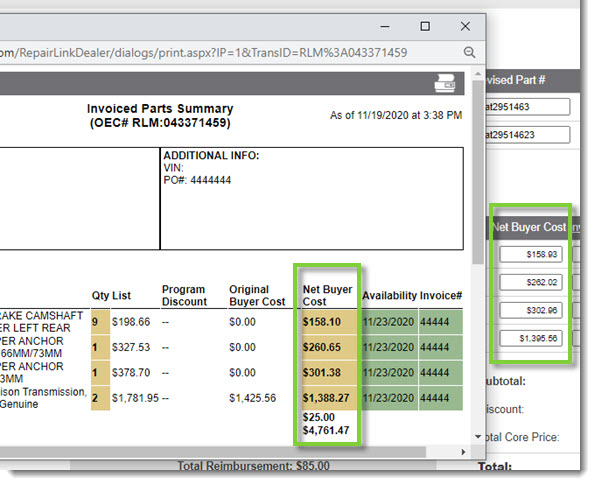
Task: Click the vertical scrollbar thumb
Action: pos(478,172)
